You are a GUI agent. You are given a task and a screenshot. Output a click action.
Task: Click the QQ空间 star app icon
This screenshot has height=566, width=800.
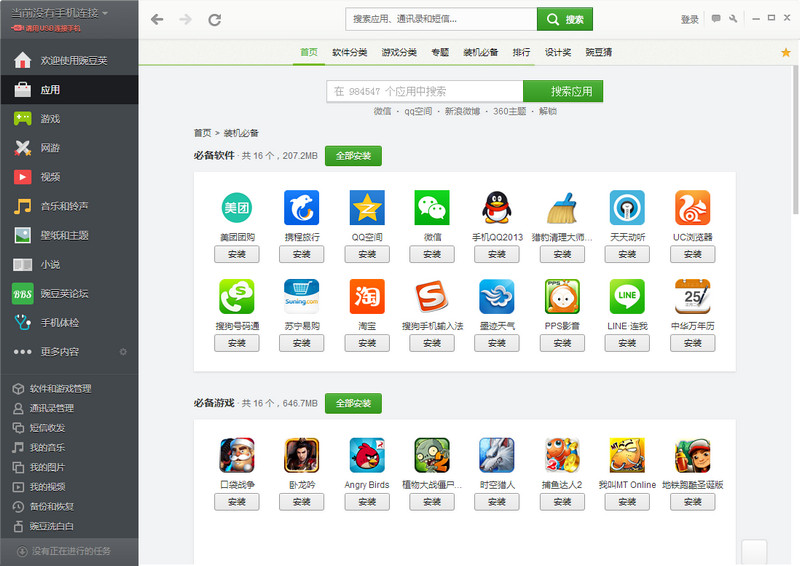pyautogui.click(x=367, y=208)
